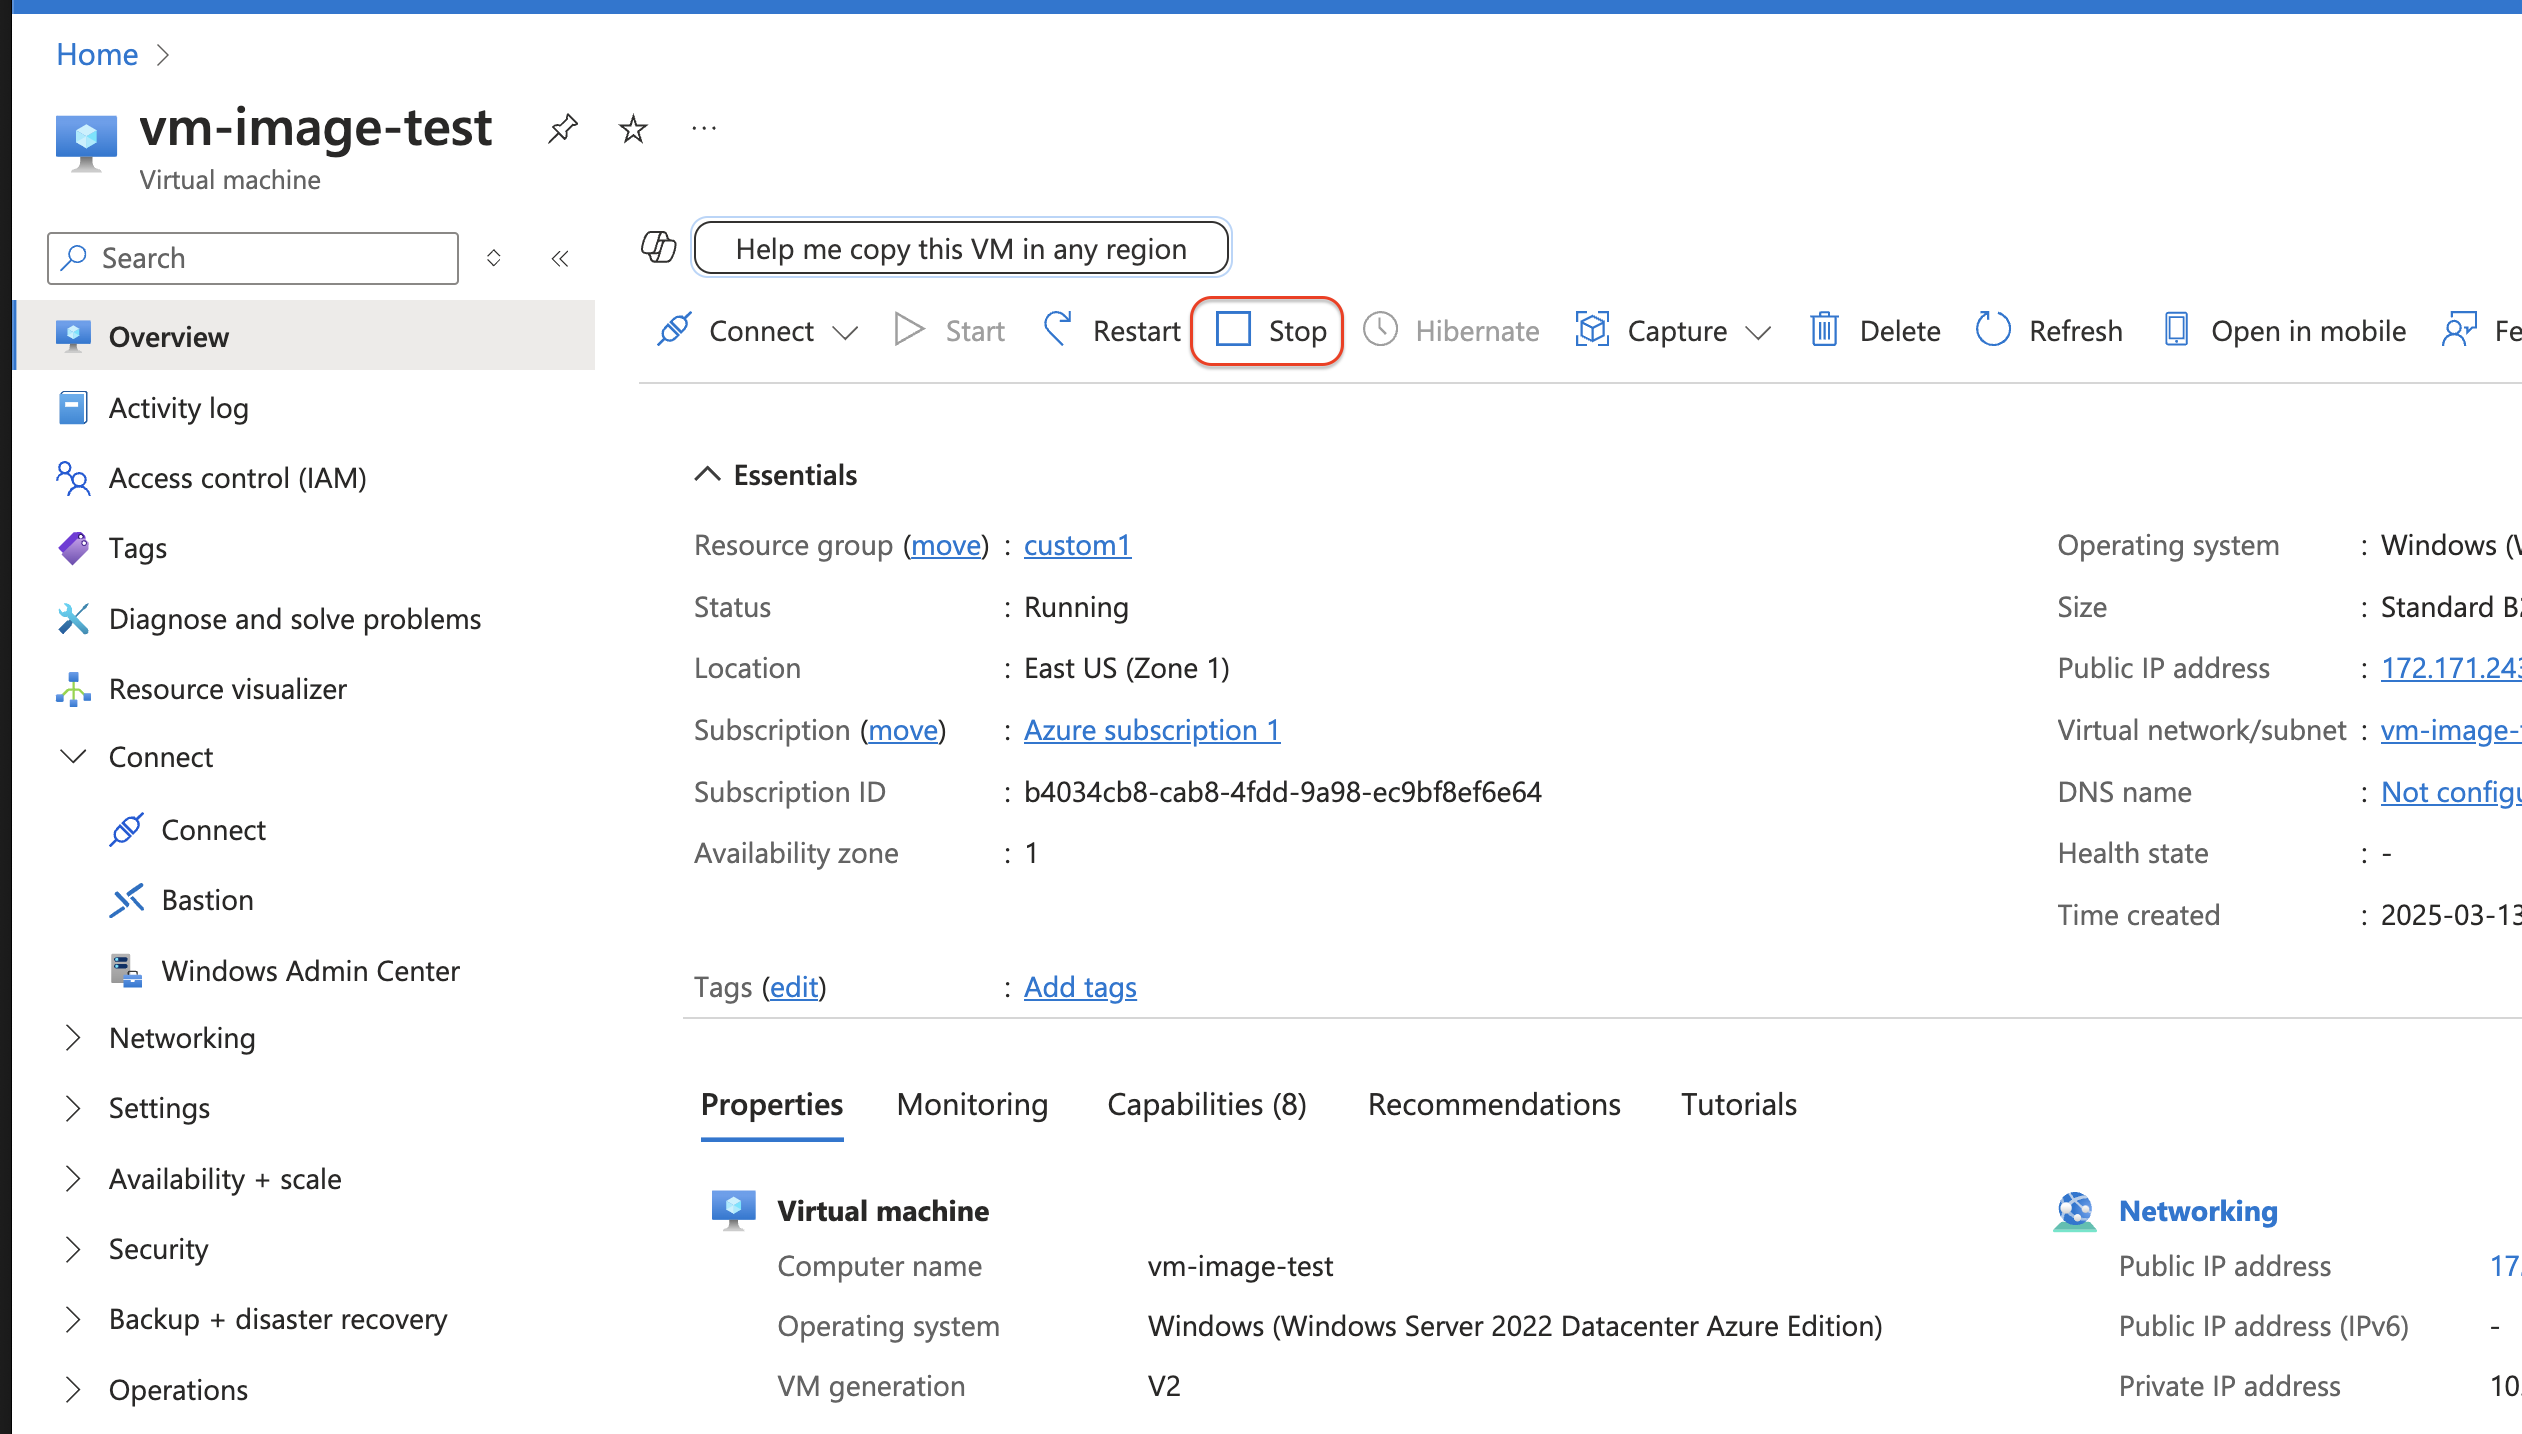Open Connect dropdown arrow in toolbar

[x=846, y=332]
